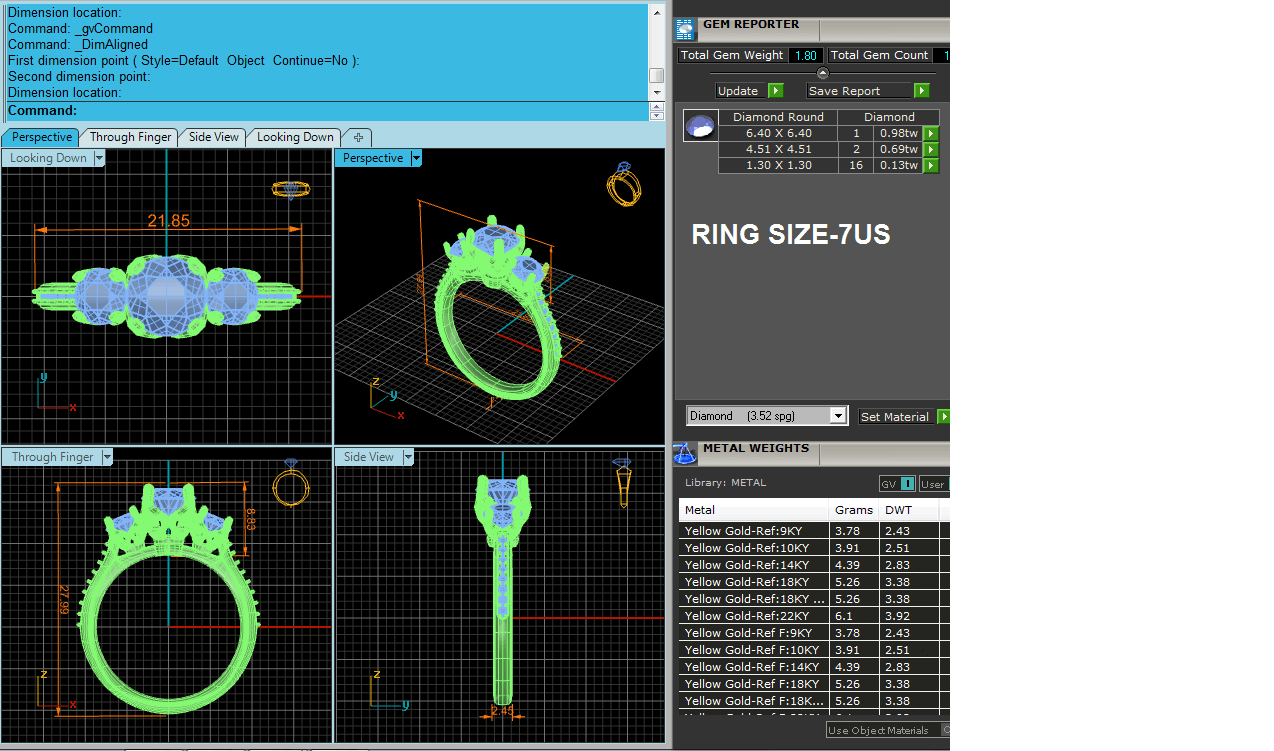Toggle Use Object Materials option
Image resolution: width=1274 pixels, height=751 pixels.
879,731
